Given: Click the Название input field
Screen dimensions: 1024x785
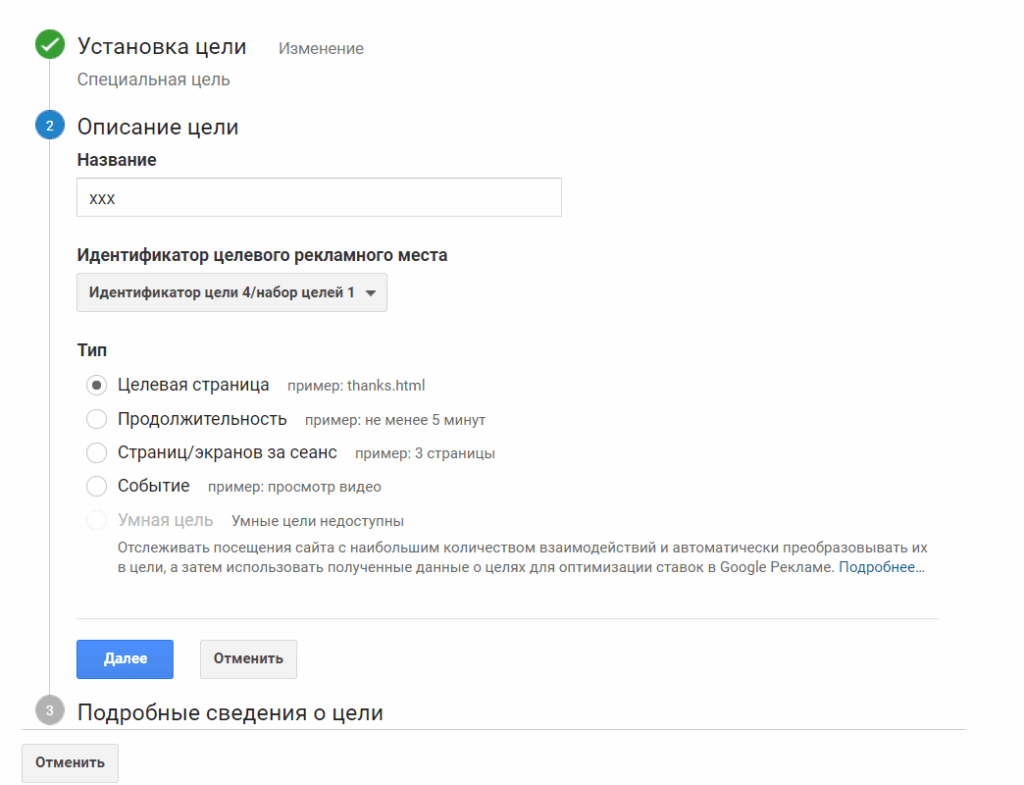Looking at the screenshot, I should click(x=319, y=198).
